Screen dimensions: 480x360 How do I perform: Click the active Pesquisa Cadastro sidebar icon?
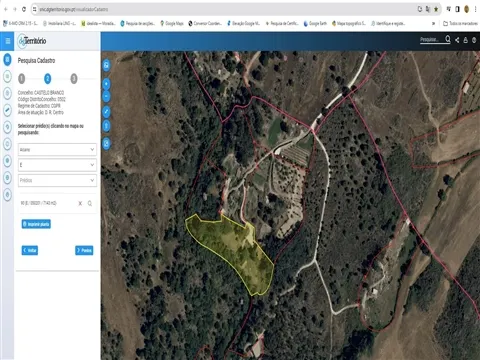click(x=7, y=60)
